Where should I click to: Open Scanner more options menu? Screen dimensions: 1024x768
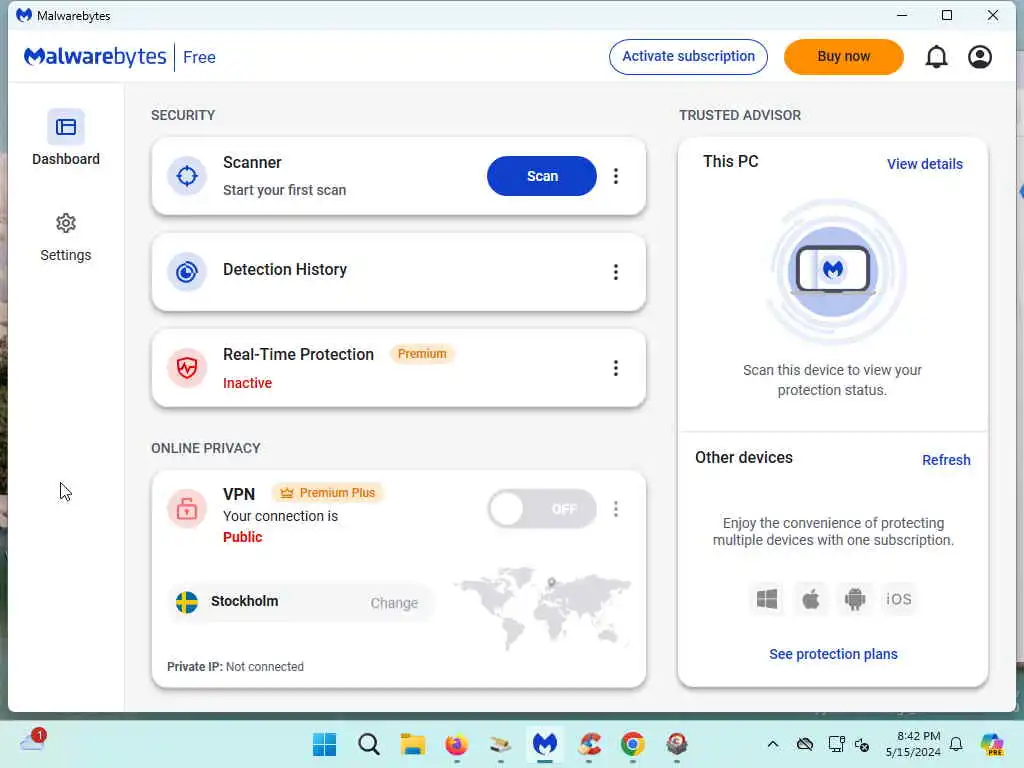pos(615,176)
